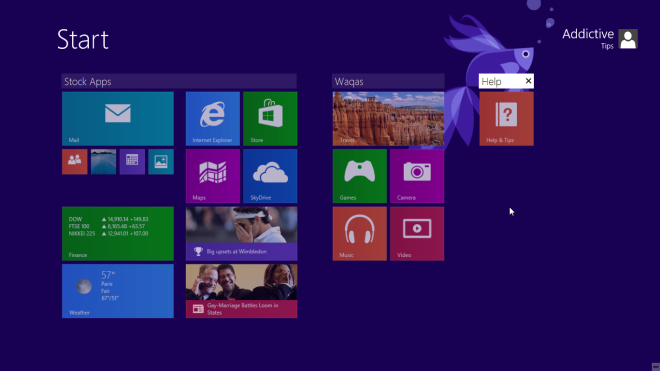Viewport: 660px width, 371px height.
Task: Open the SkyDrive tile
Action: click(x=270, y=176)
